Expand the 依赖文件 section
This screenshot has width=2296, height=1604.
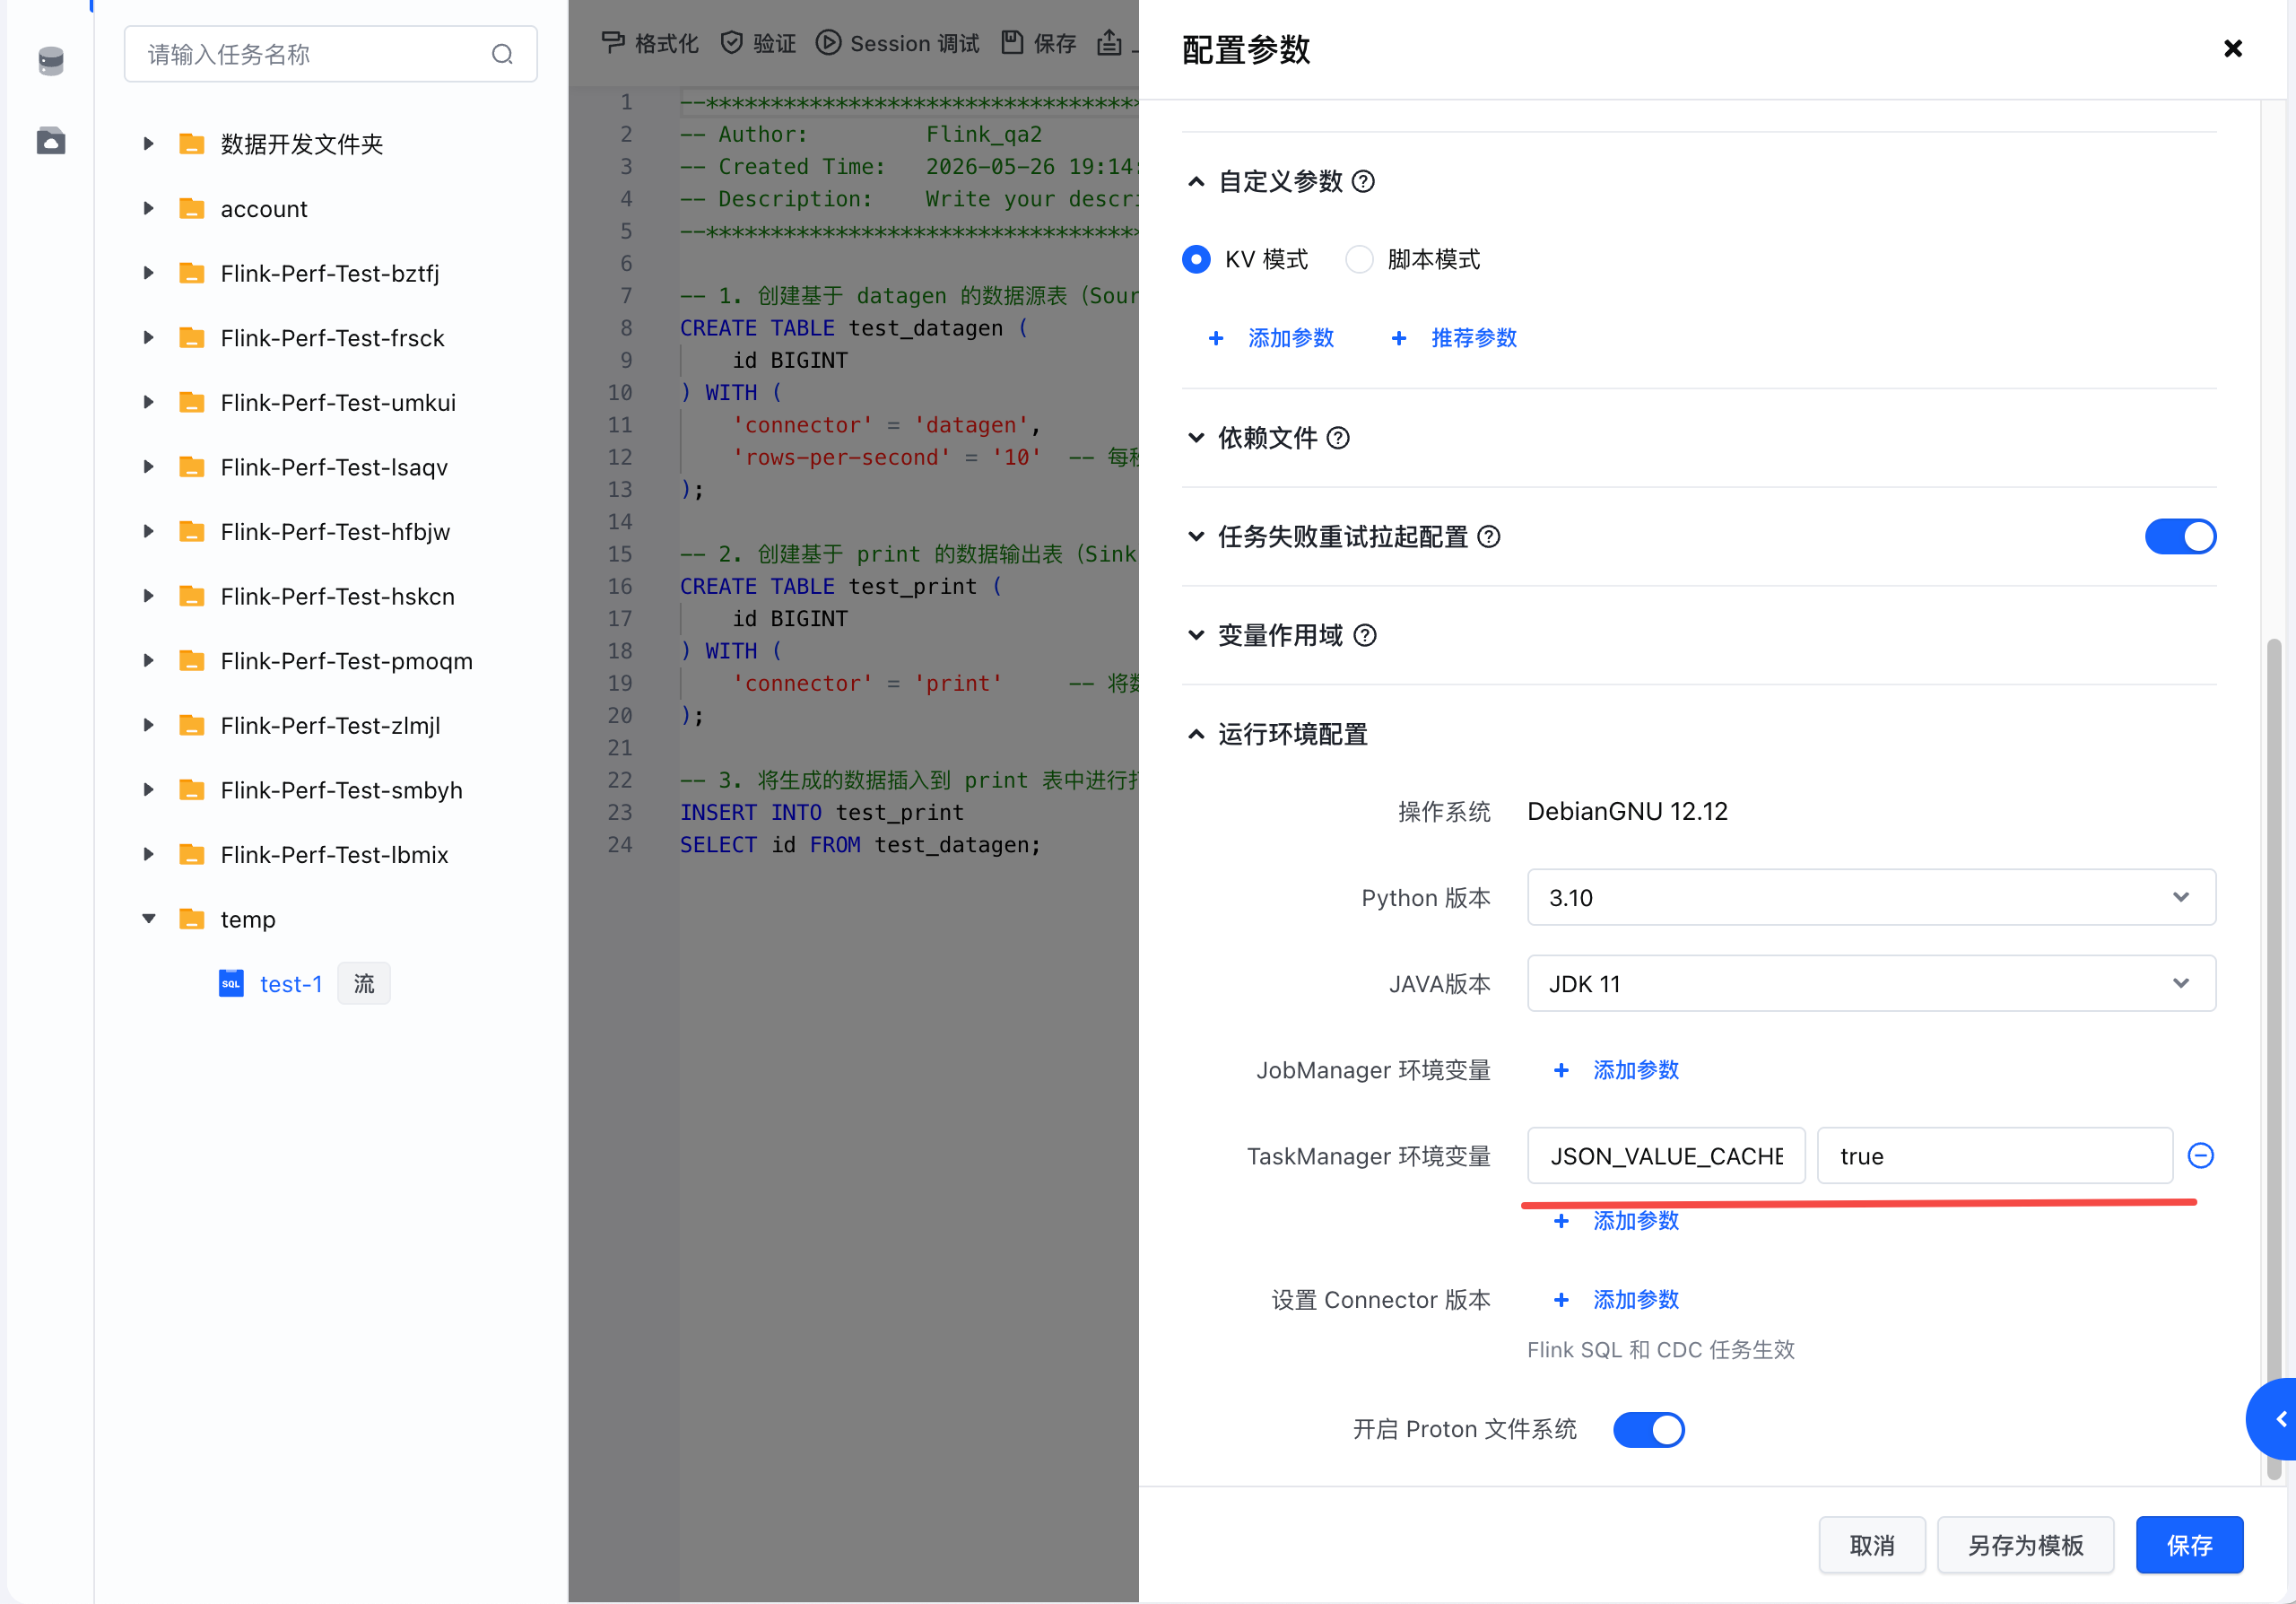[x=1196, y=438]
